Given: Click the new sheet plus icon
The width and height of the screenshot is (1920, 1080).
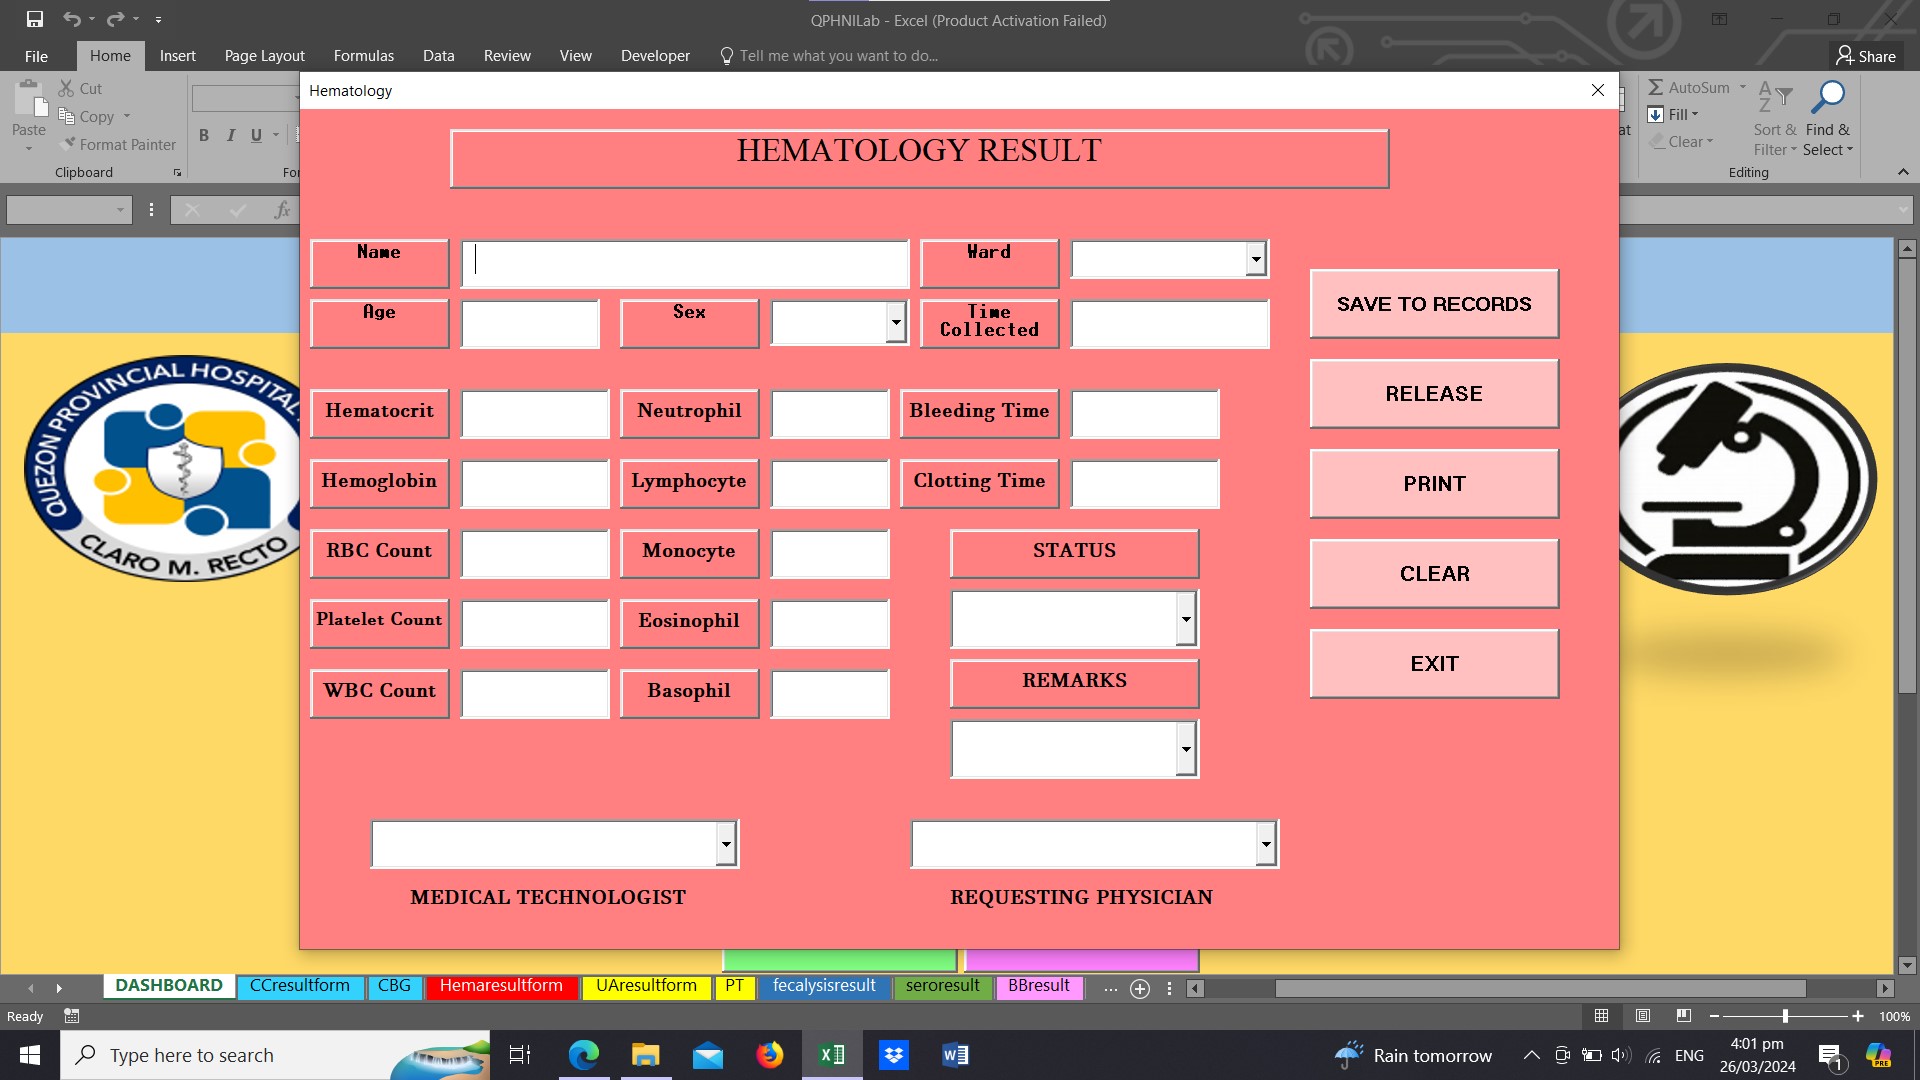Looking at the screenshot, I should [1139, 989].
